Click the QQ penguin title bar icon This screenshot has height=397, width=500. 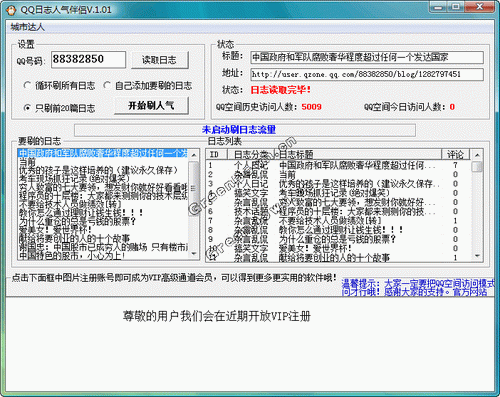(x=11, y=10)
